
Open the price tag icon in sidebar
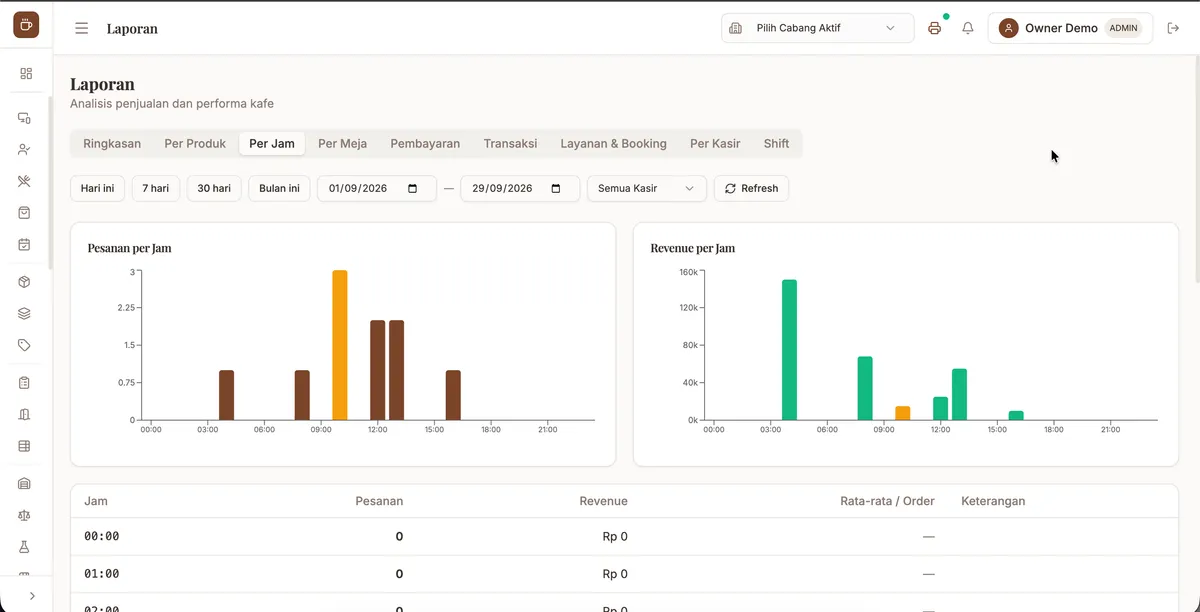pyautogui.click(x=25, y=345)
